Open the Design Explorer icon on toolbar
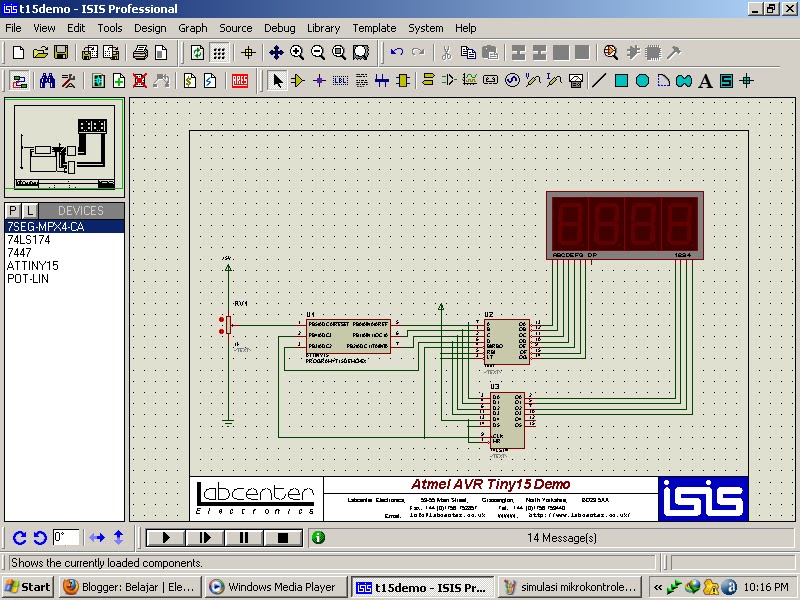 (x=610, y=52)
